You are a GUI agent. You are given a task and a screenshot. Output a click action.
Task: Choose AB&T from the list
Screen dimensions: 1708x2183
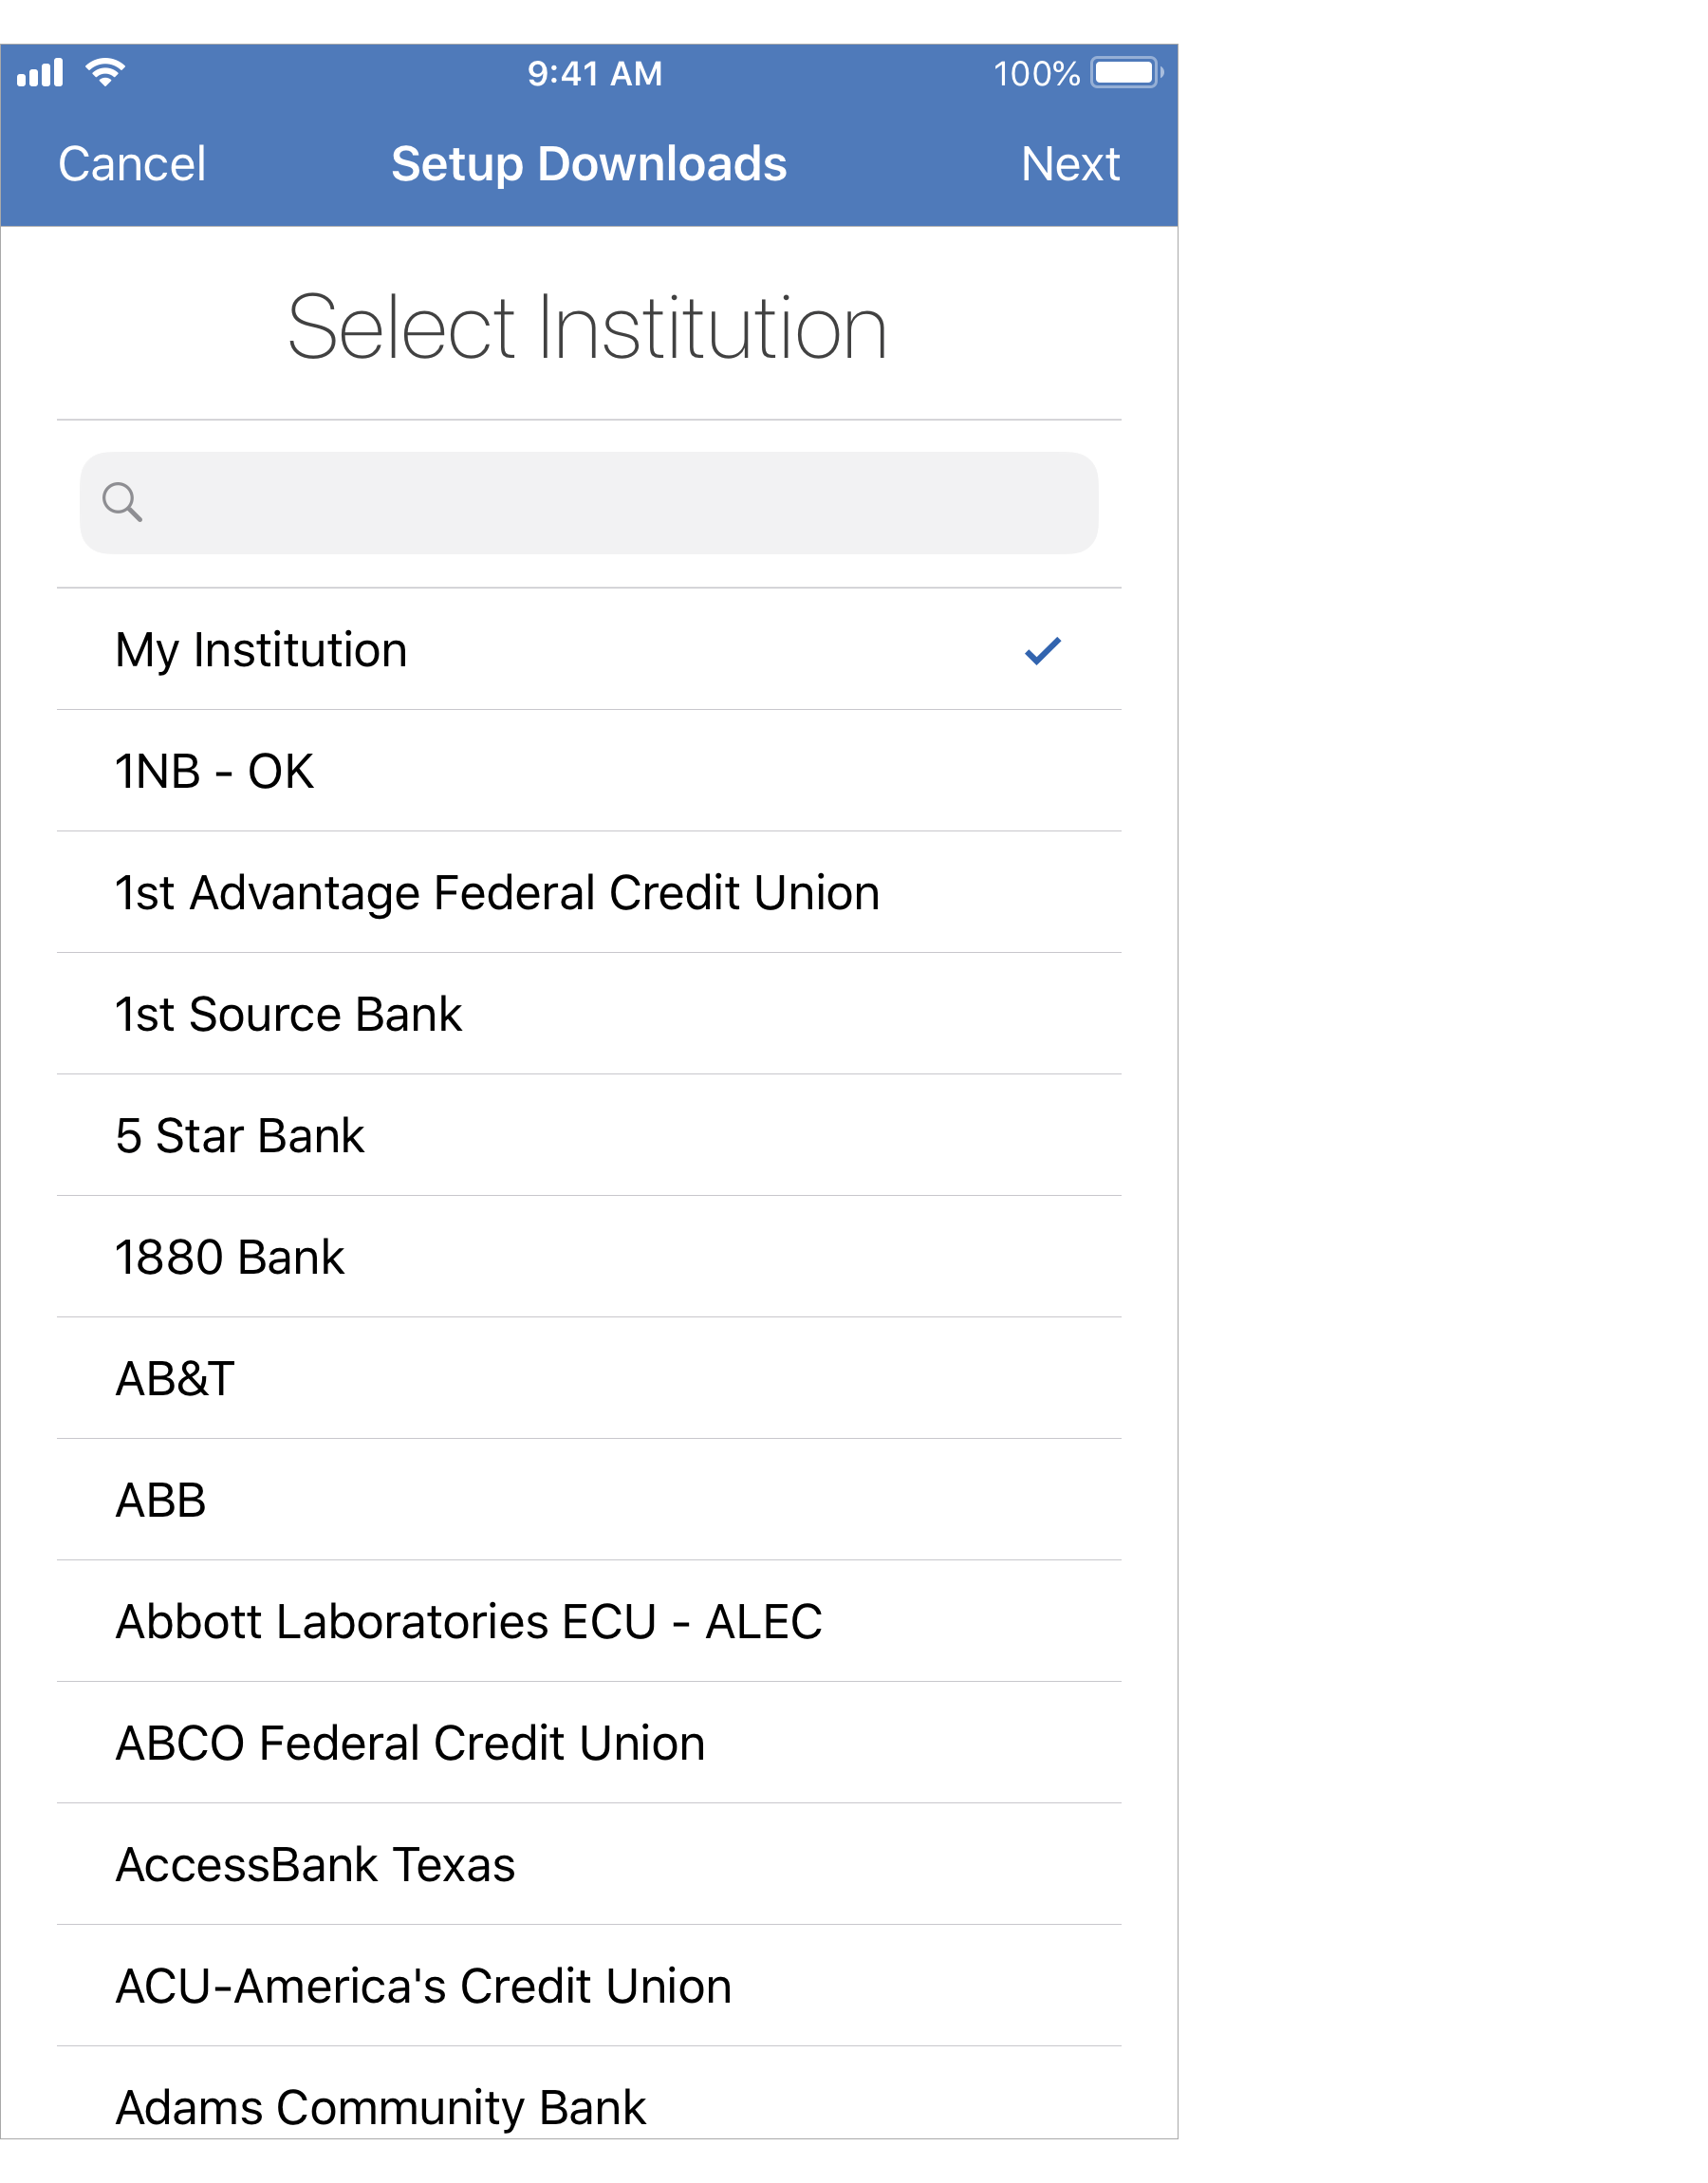400,1379
